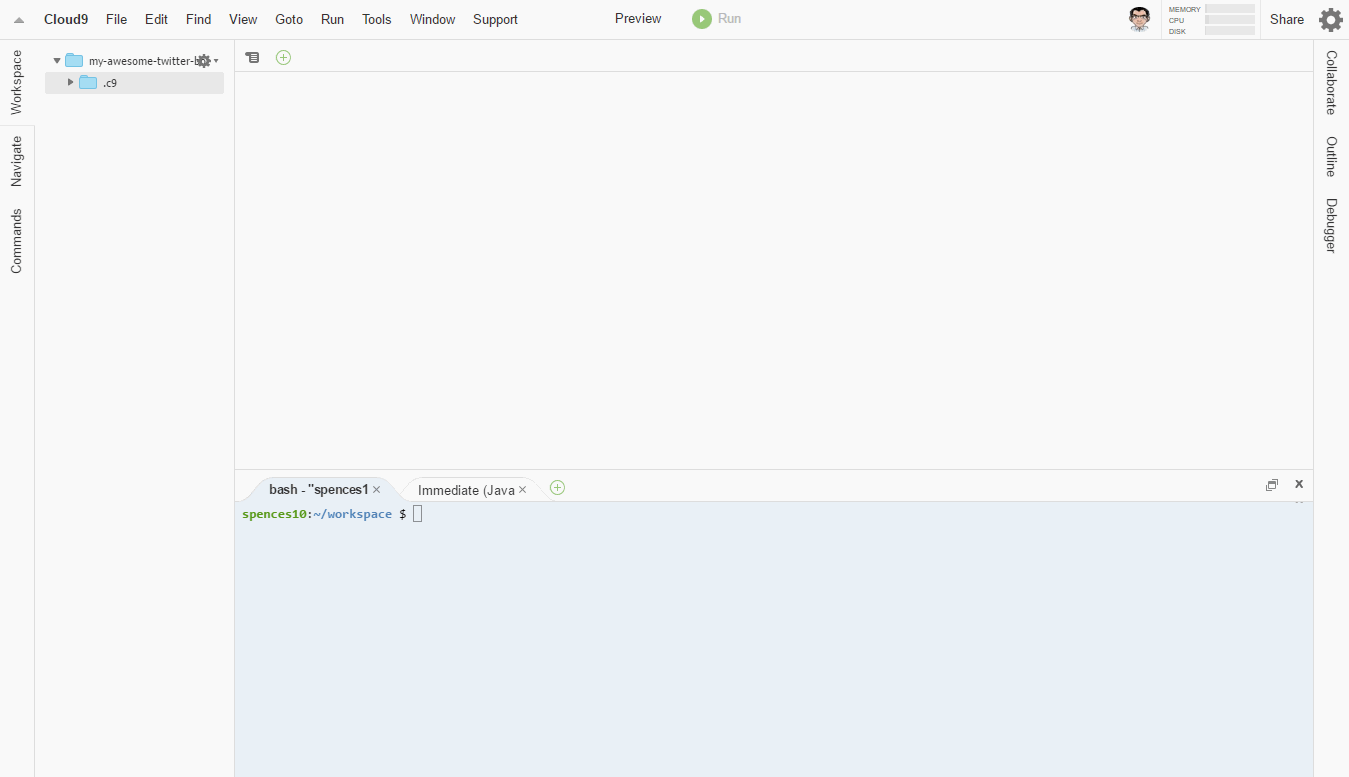The width and height of the screenshot is (1349, 777).
Task: Click the Preview button
Action: 638,18
